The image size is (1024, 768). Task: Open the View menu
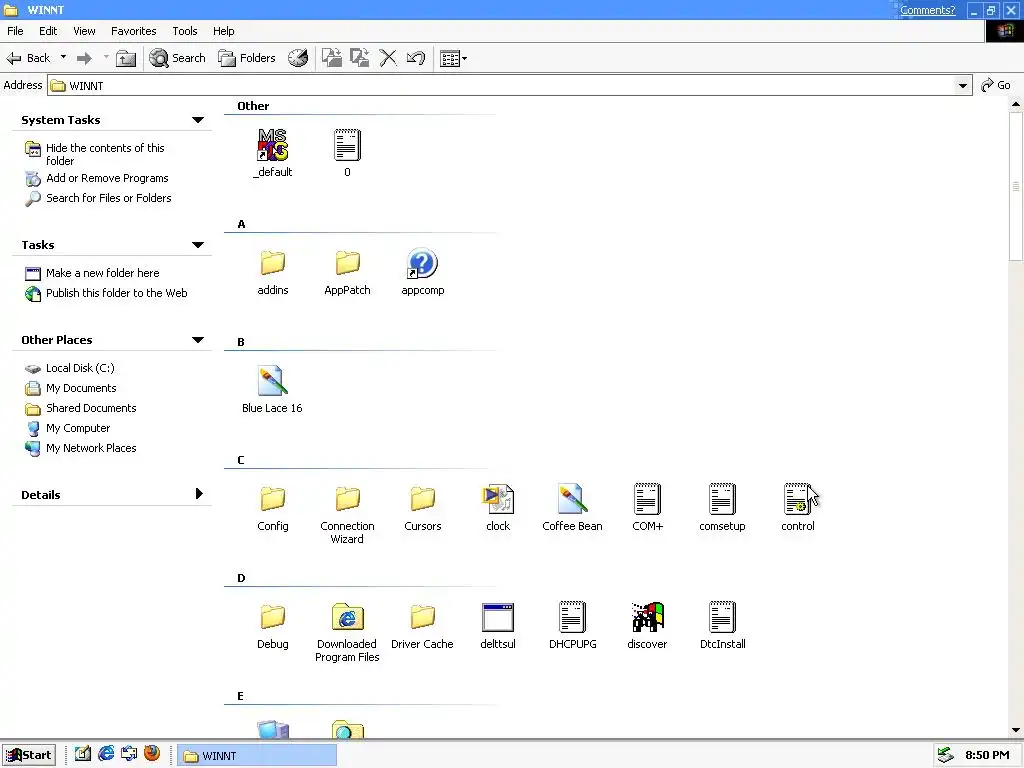click(84, 31)
